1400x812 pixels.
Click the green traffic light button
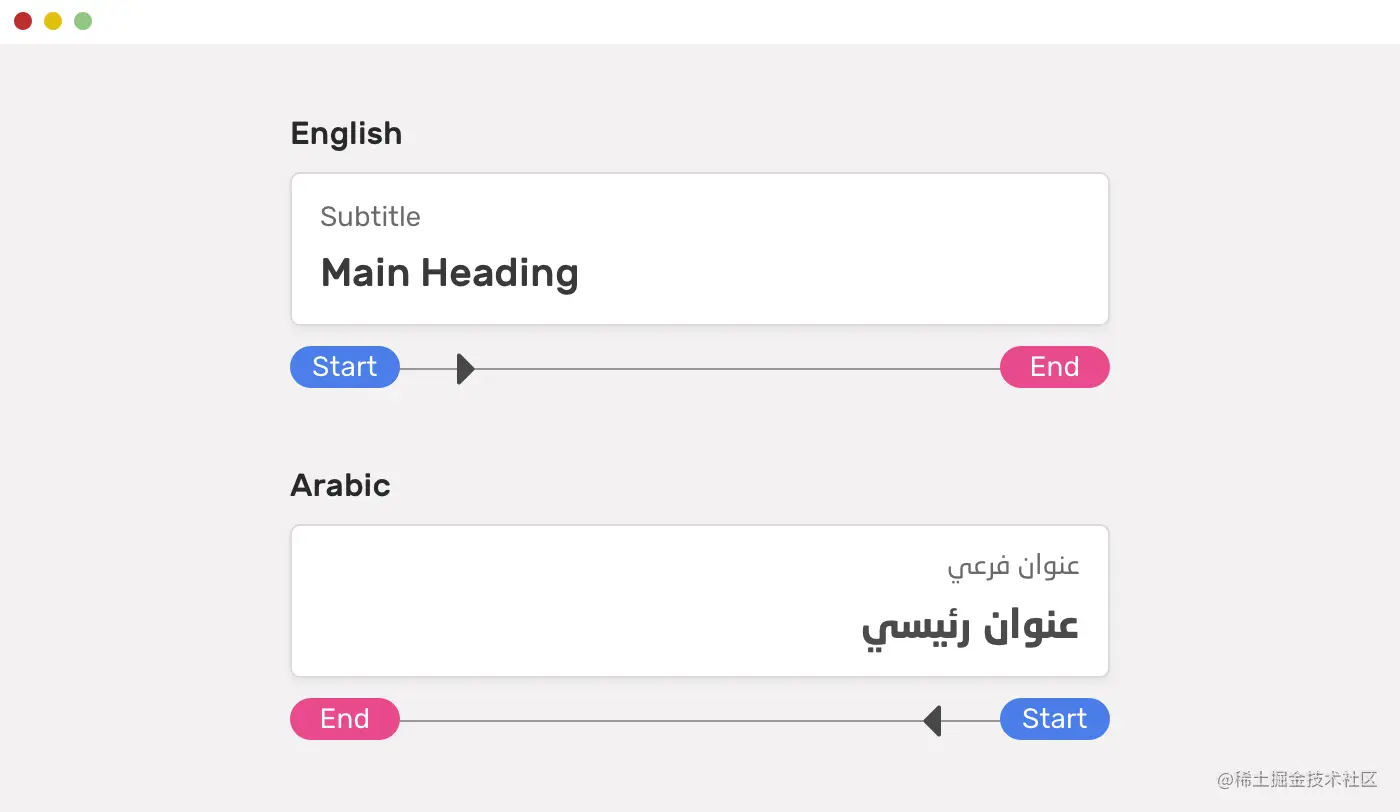pos(82,20)
